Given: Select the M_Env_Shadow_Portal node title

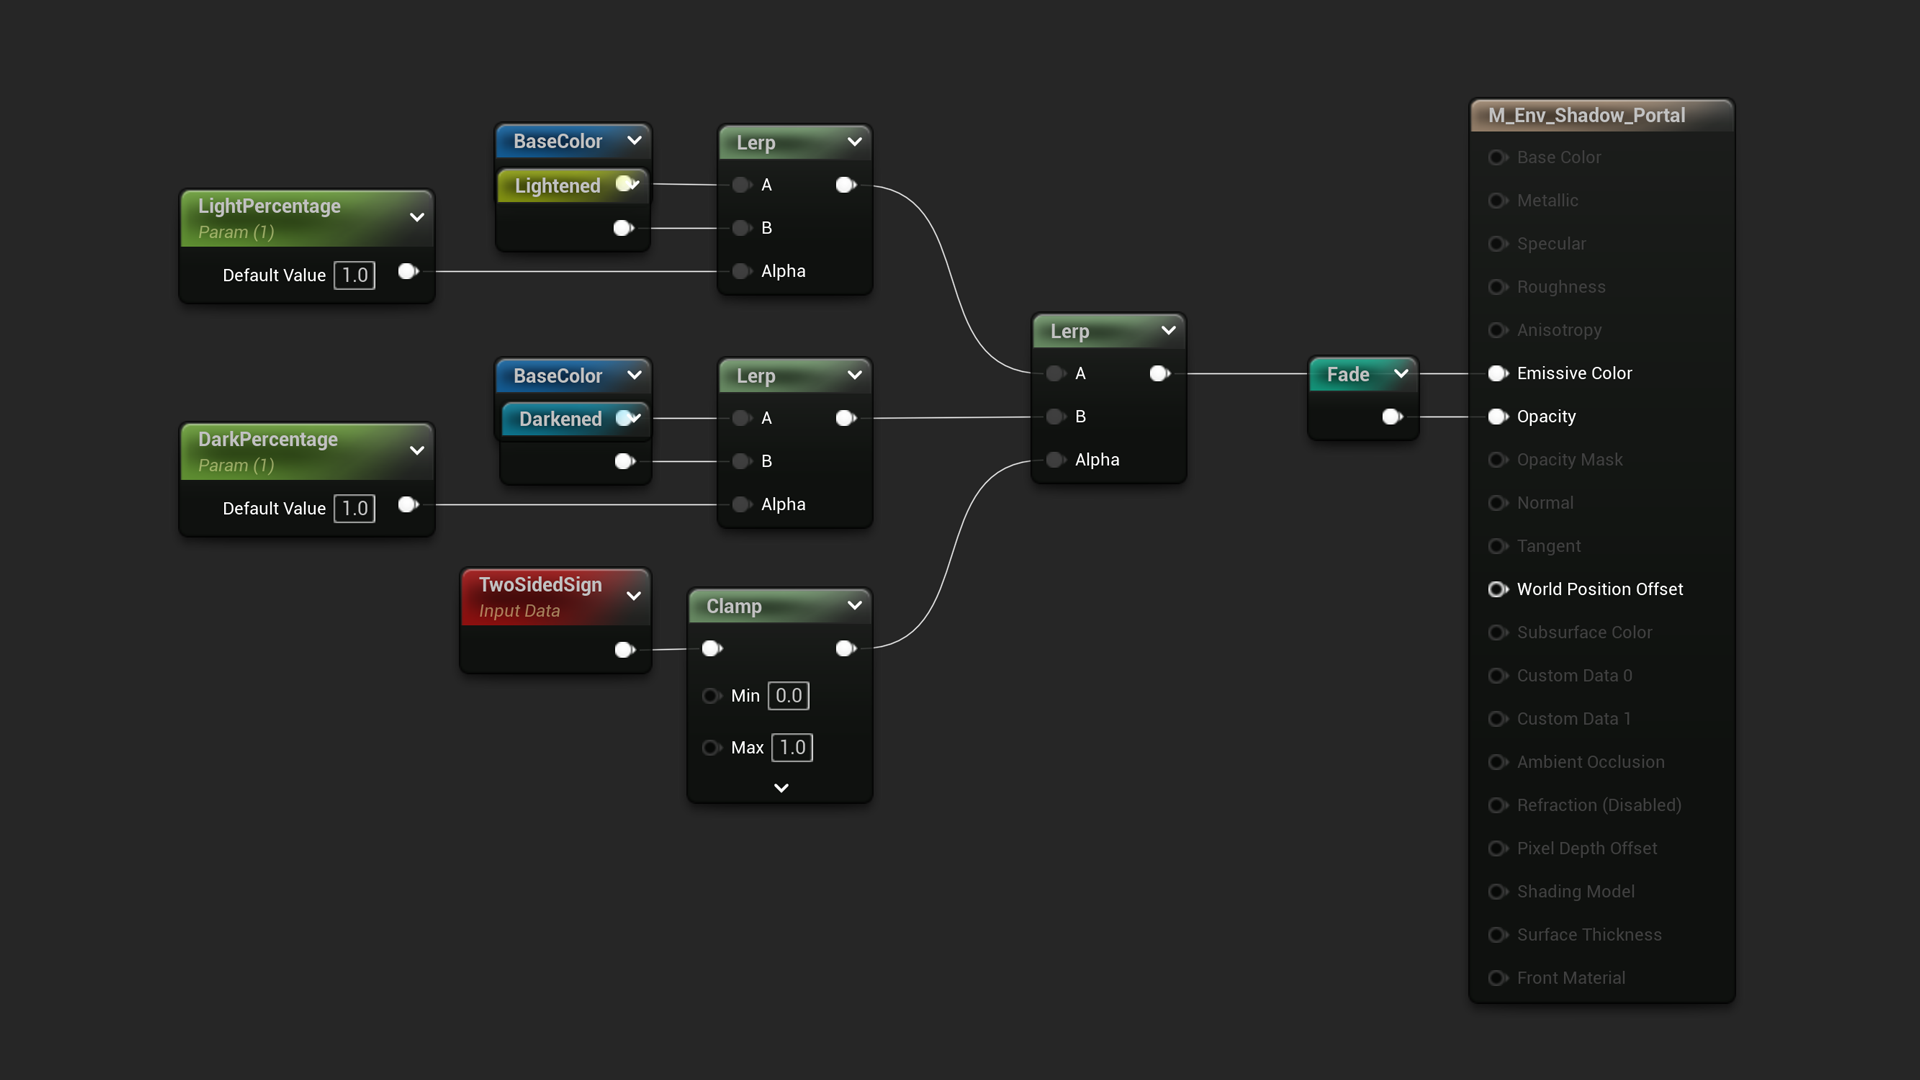Looking at the screenshot, I should [1586, 115].
